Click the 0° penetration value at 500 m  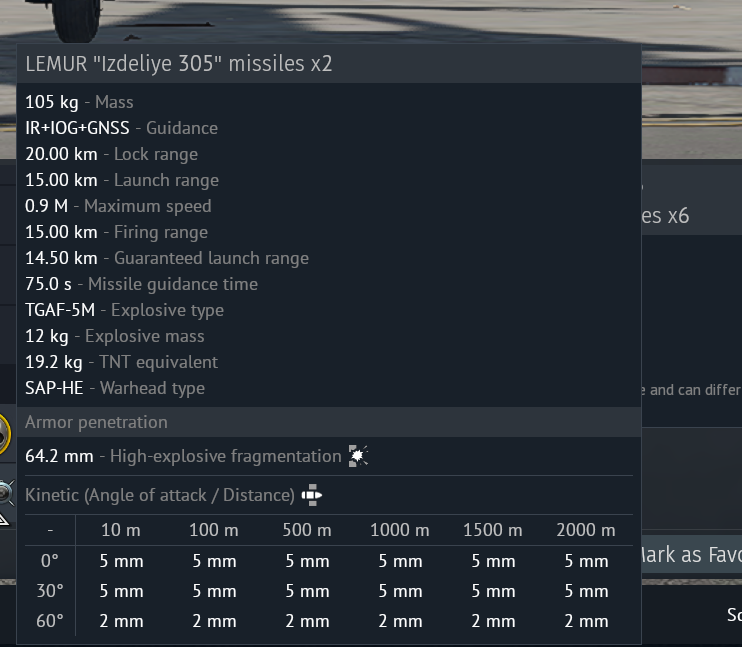pos(307,561)
